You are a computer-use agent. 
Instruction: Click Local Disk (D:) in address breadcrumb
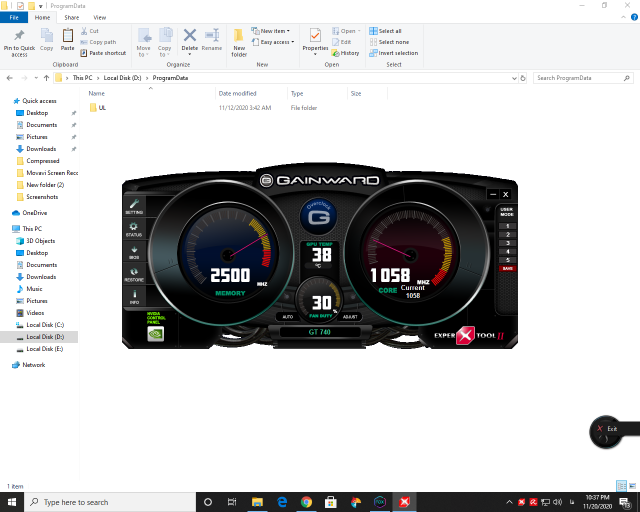click(122, 78)
